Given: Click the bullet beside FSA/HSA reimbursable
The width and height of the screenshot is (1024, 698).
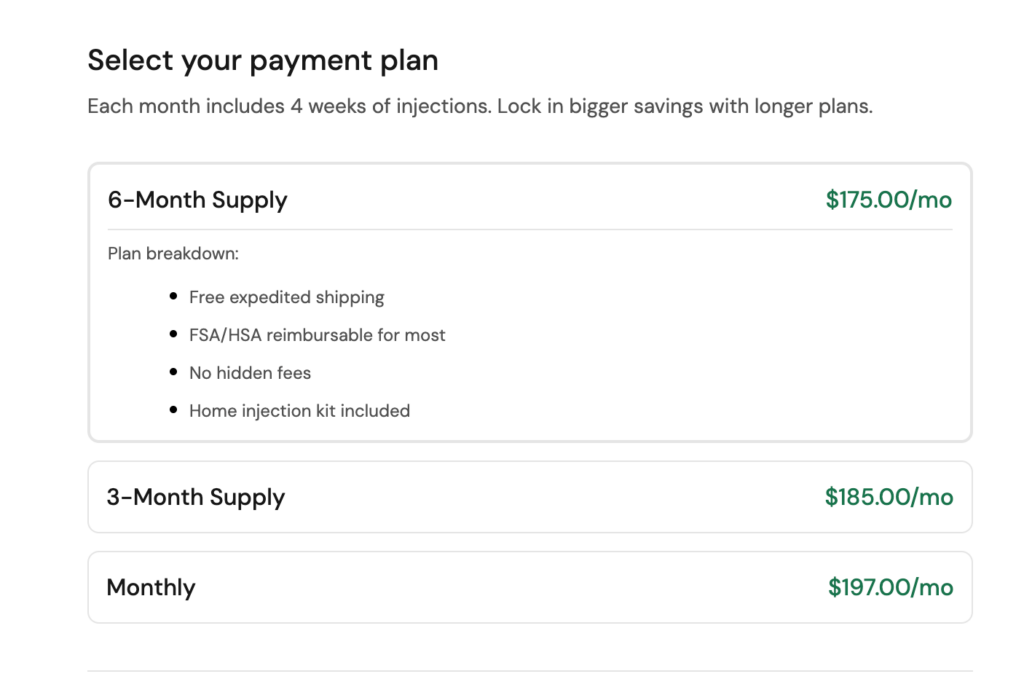Looking at the screenshot, I should (174, 335).
